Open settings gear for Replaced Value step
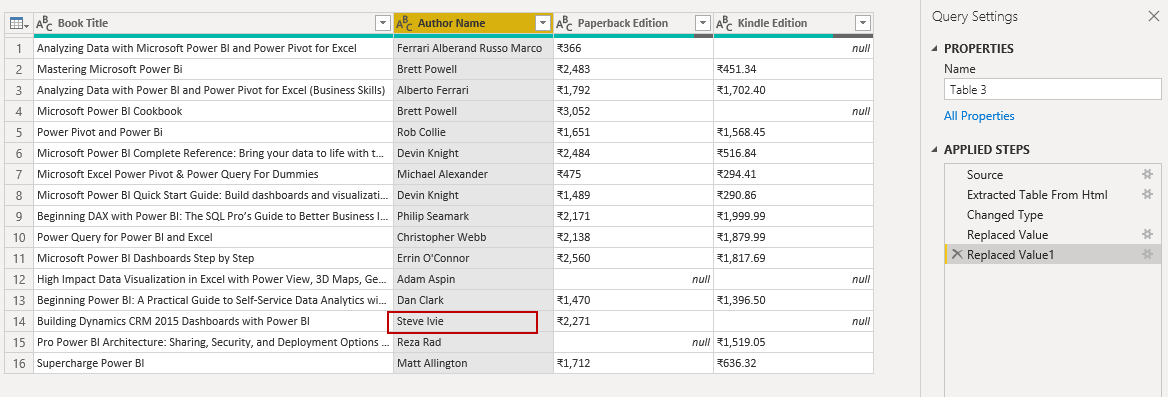Viewport: 1168px width, 397px height. click(x=1148, y=235)
